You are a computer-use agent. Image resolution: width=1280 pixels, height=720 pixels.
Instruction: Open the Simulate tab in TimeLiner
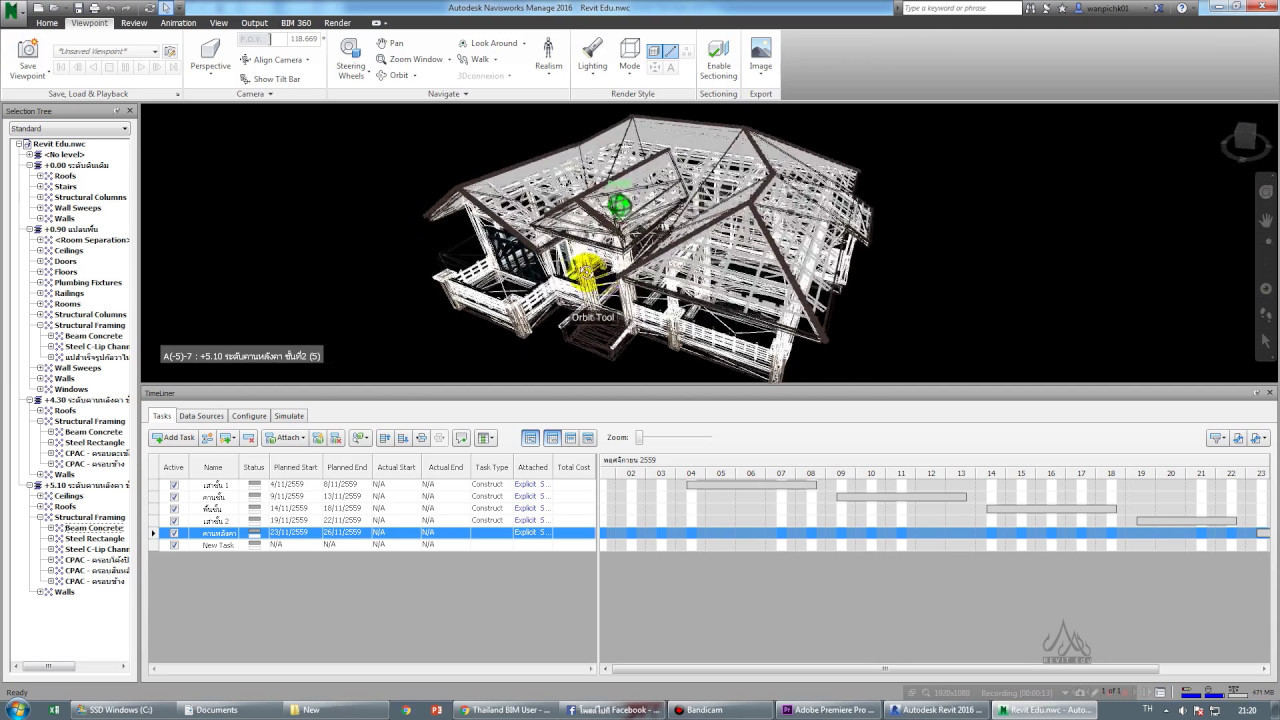click(289, 416)
